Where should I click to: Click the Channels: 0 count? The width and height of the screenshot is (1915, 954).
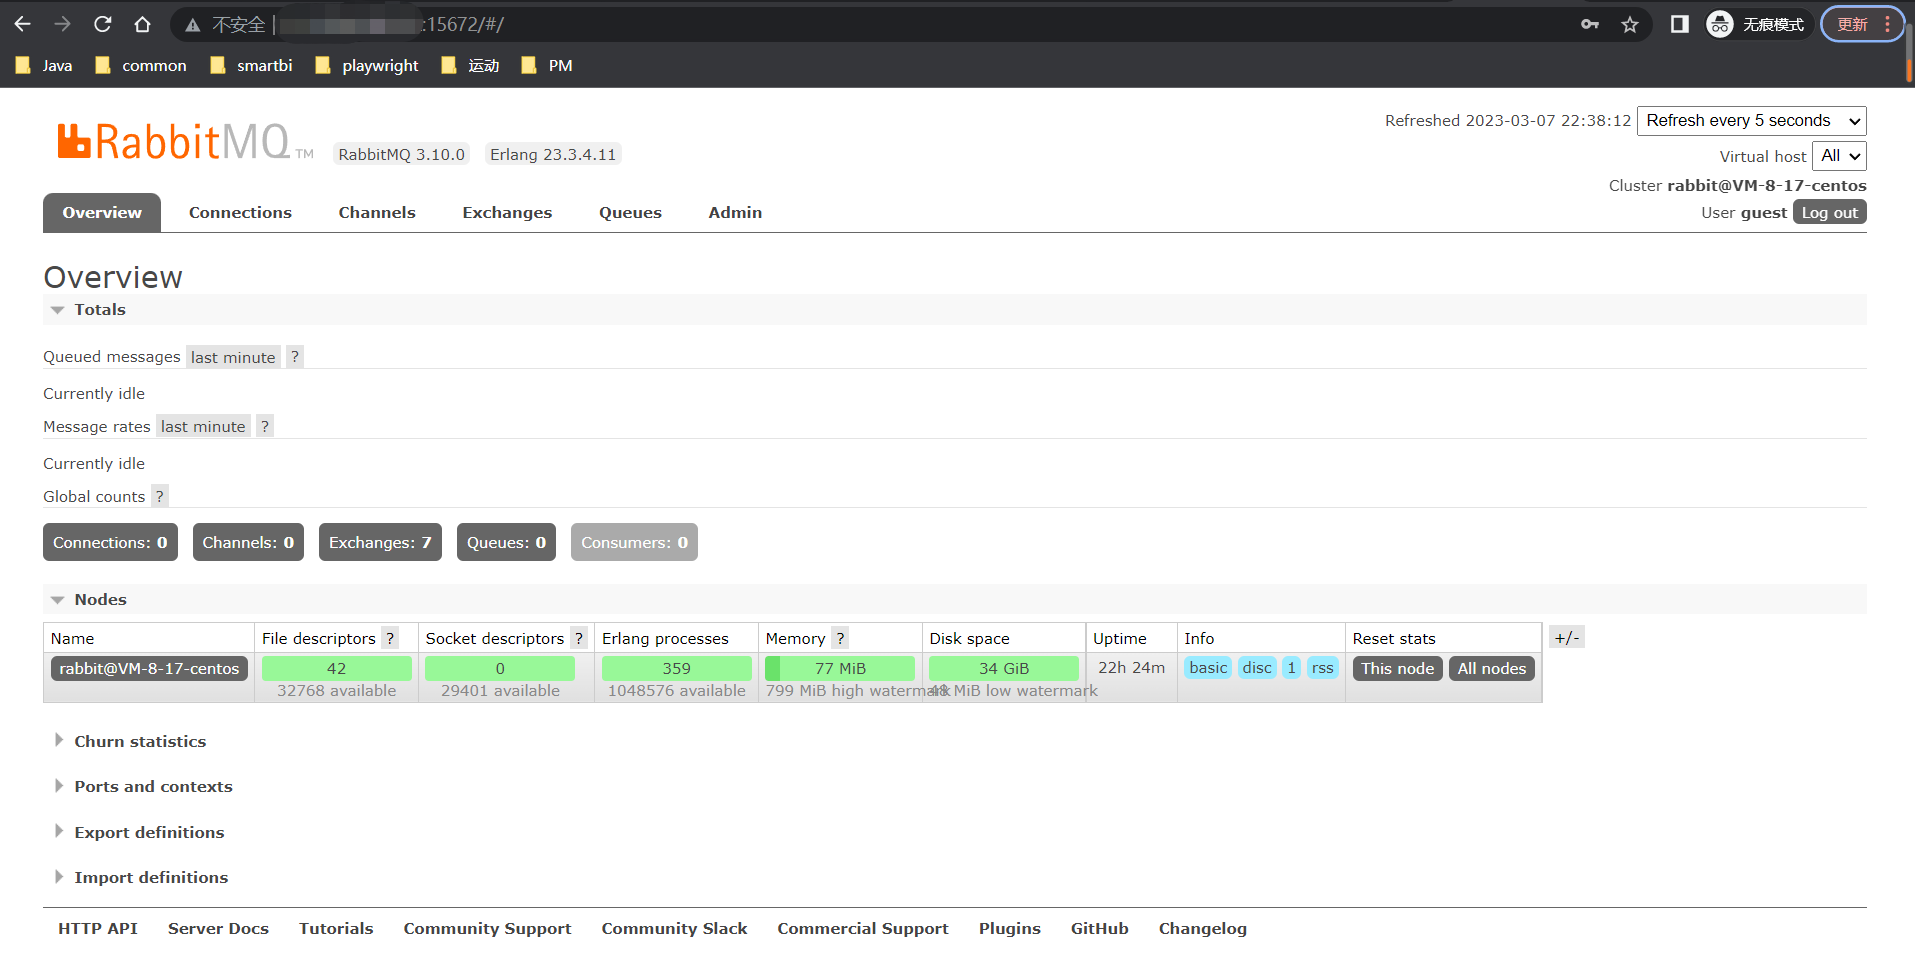pyautogui.click(x=248, y=542)
